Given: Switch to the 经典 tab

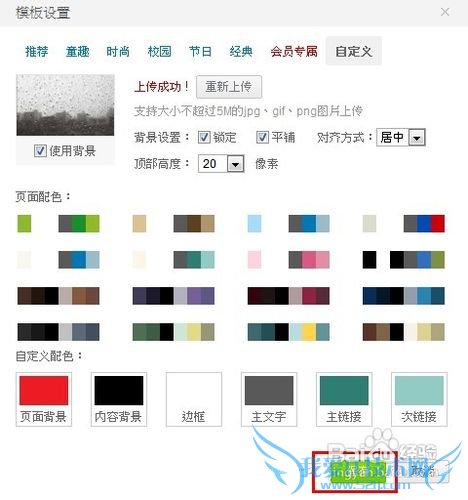Looking at the screenshot, I should tap(241, 52).
